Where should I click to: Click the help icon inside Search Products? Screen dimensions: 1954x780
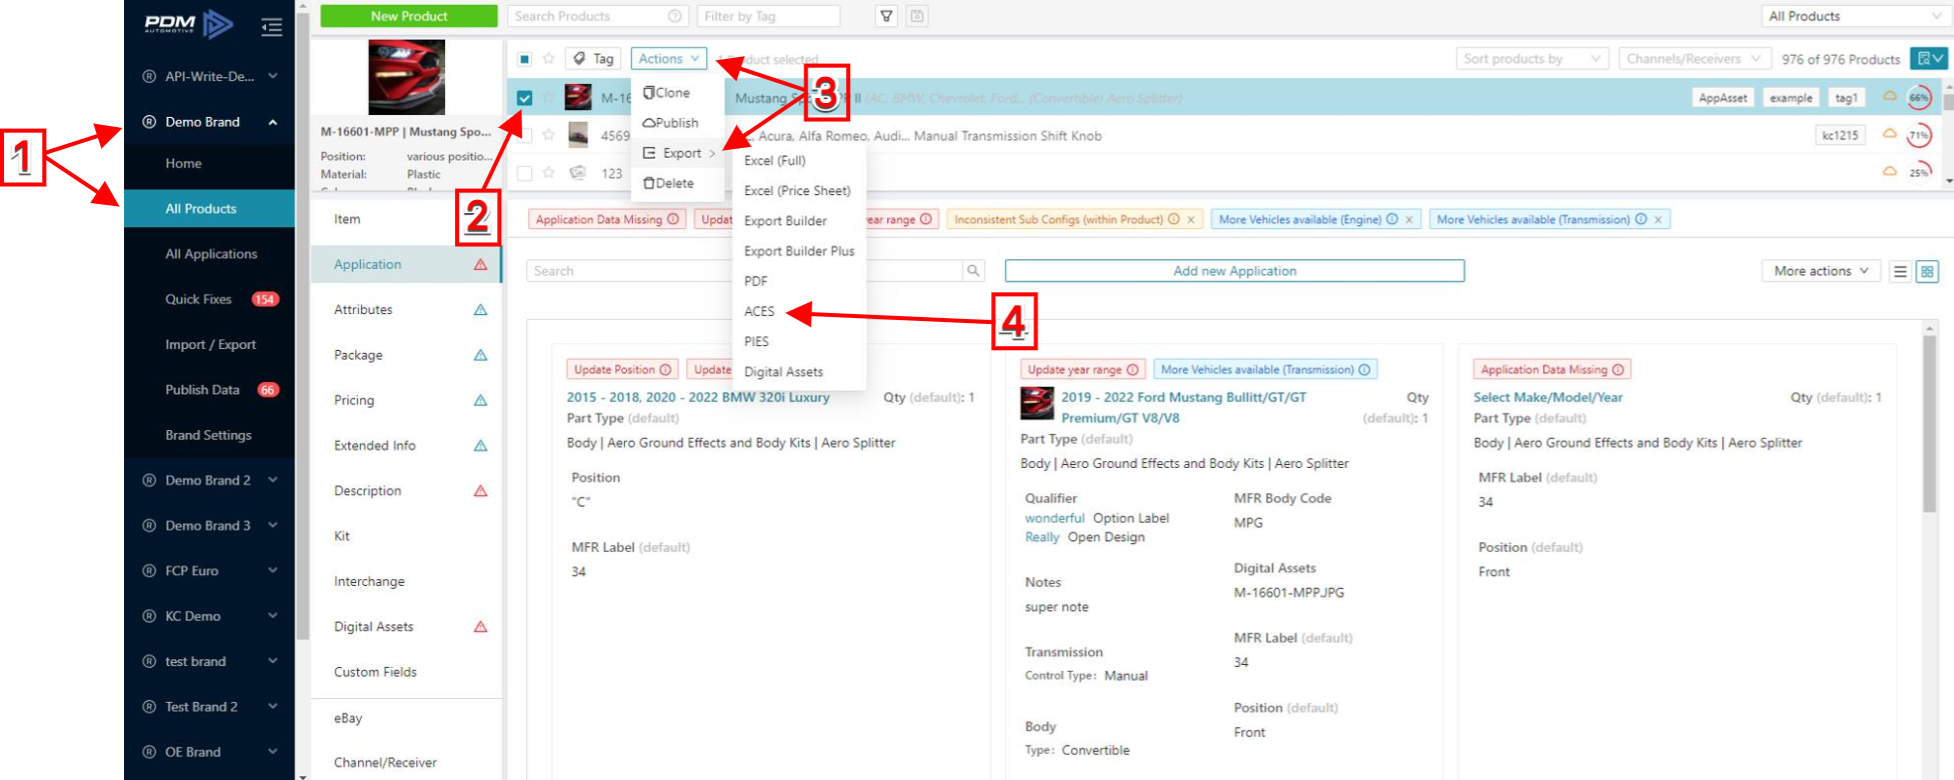click(x=674, y=16)
